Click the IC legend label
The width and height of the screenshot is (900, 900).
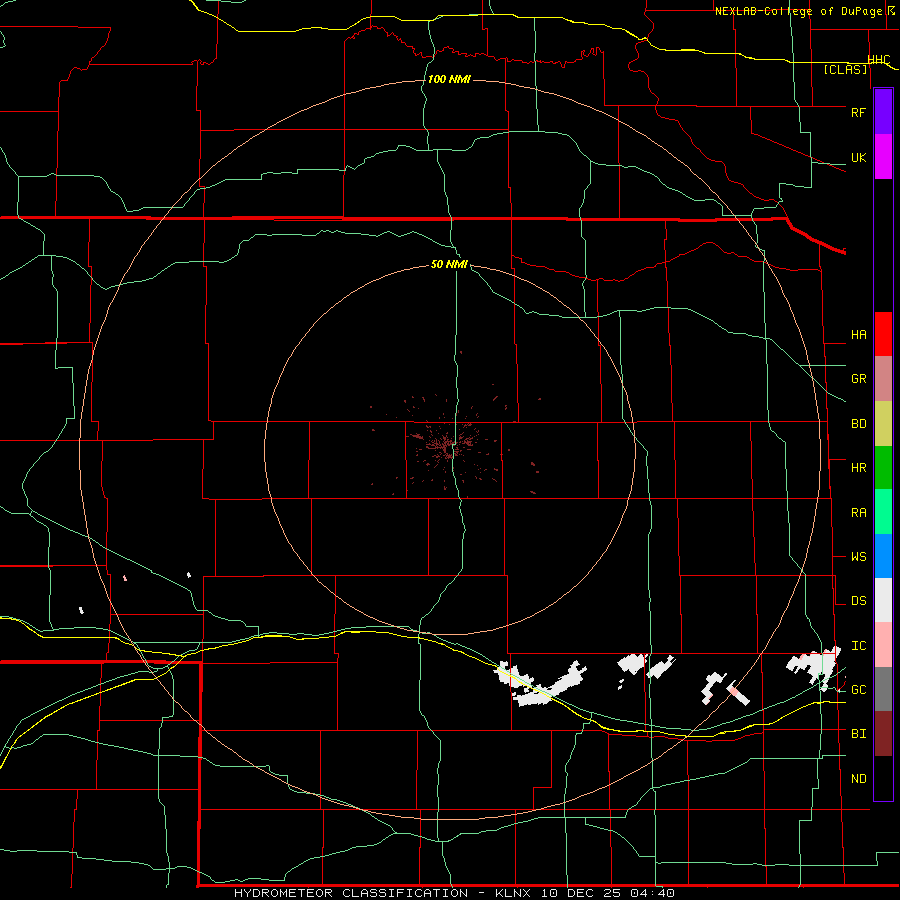[x=858, y=646]
